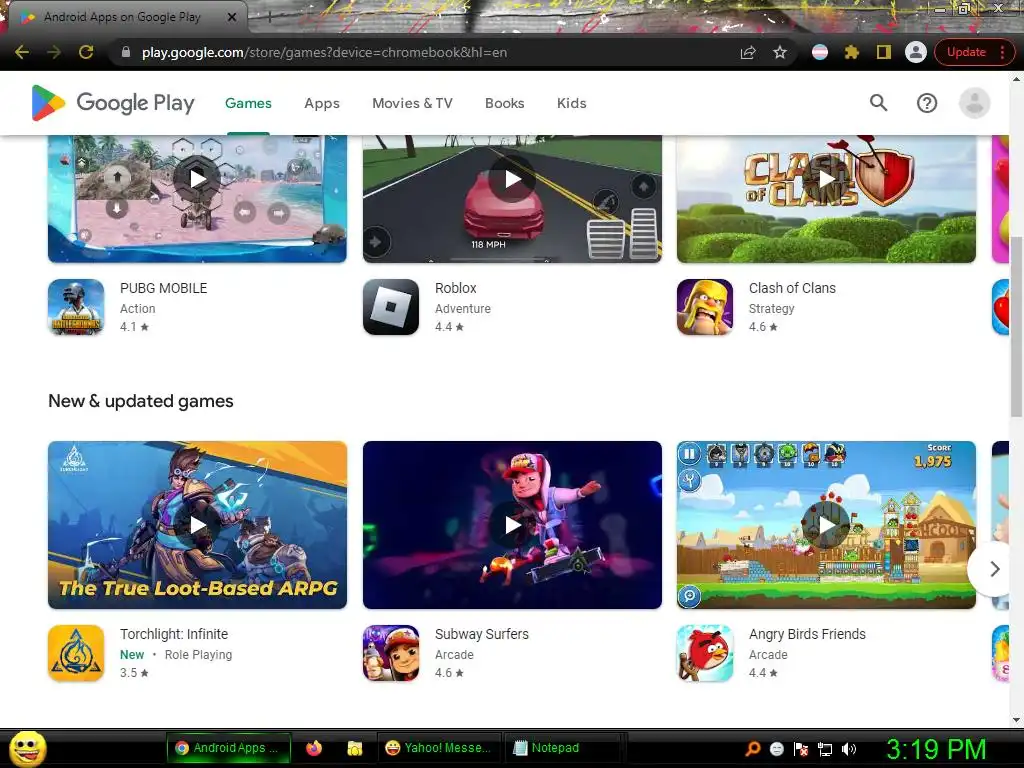Open the Clash of Clans title link
The width and height of the screenshot is (1024, 768).
pyautogui.click(x=792, y=288)
